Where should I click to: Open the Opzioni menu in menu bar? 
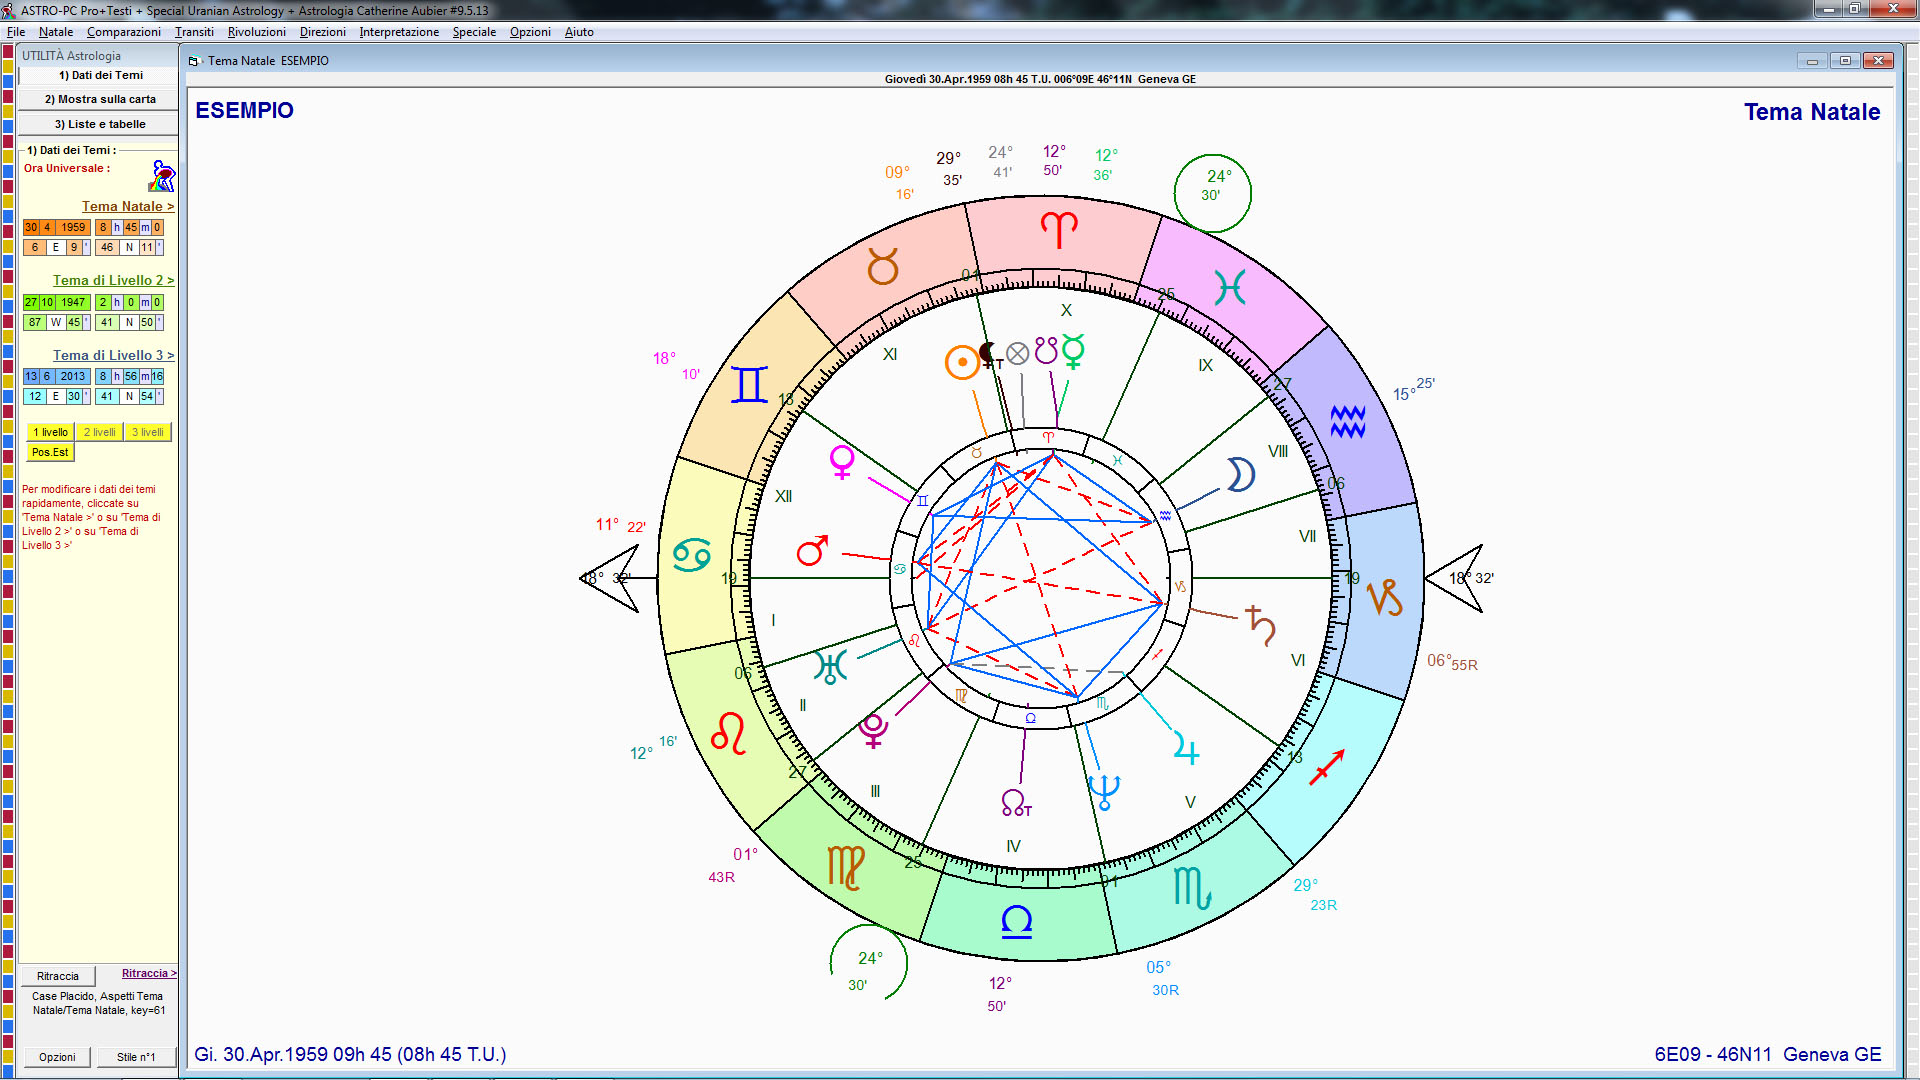530,32
